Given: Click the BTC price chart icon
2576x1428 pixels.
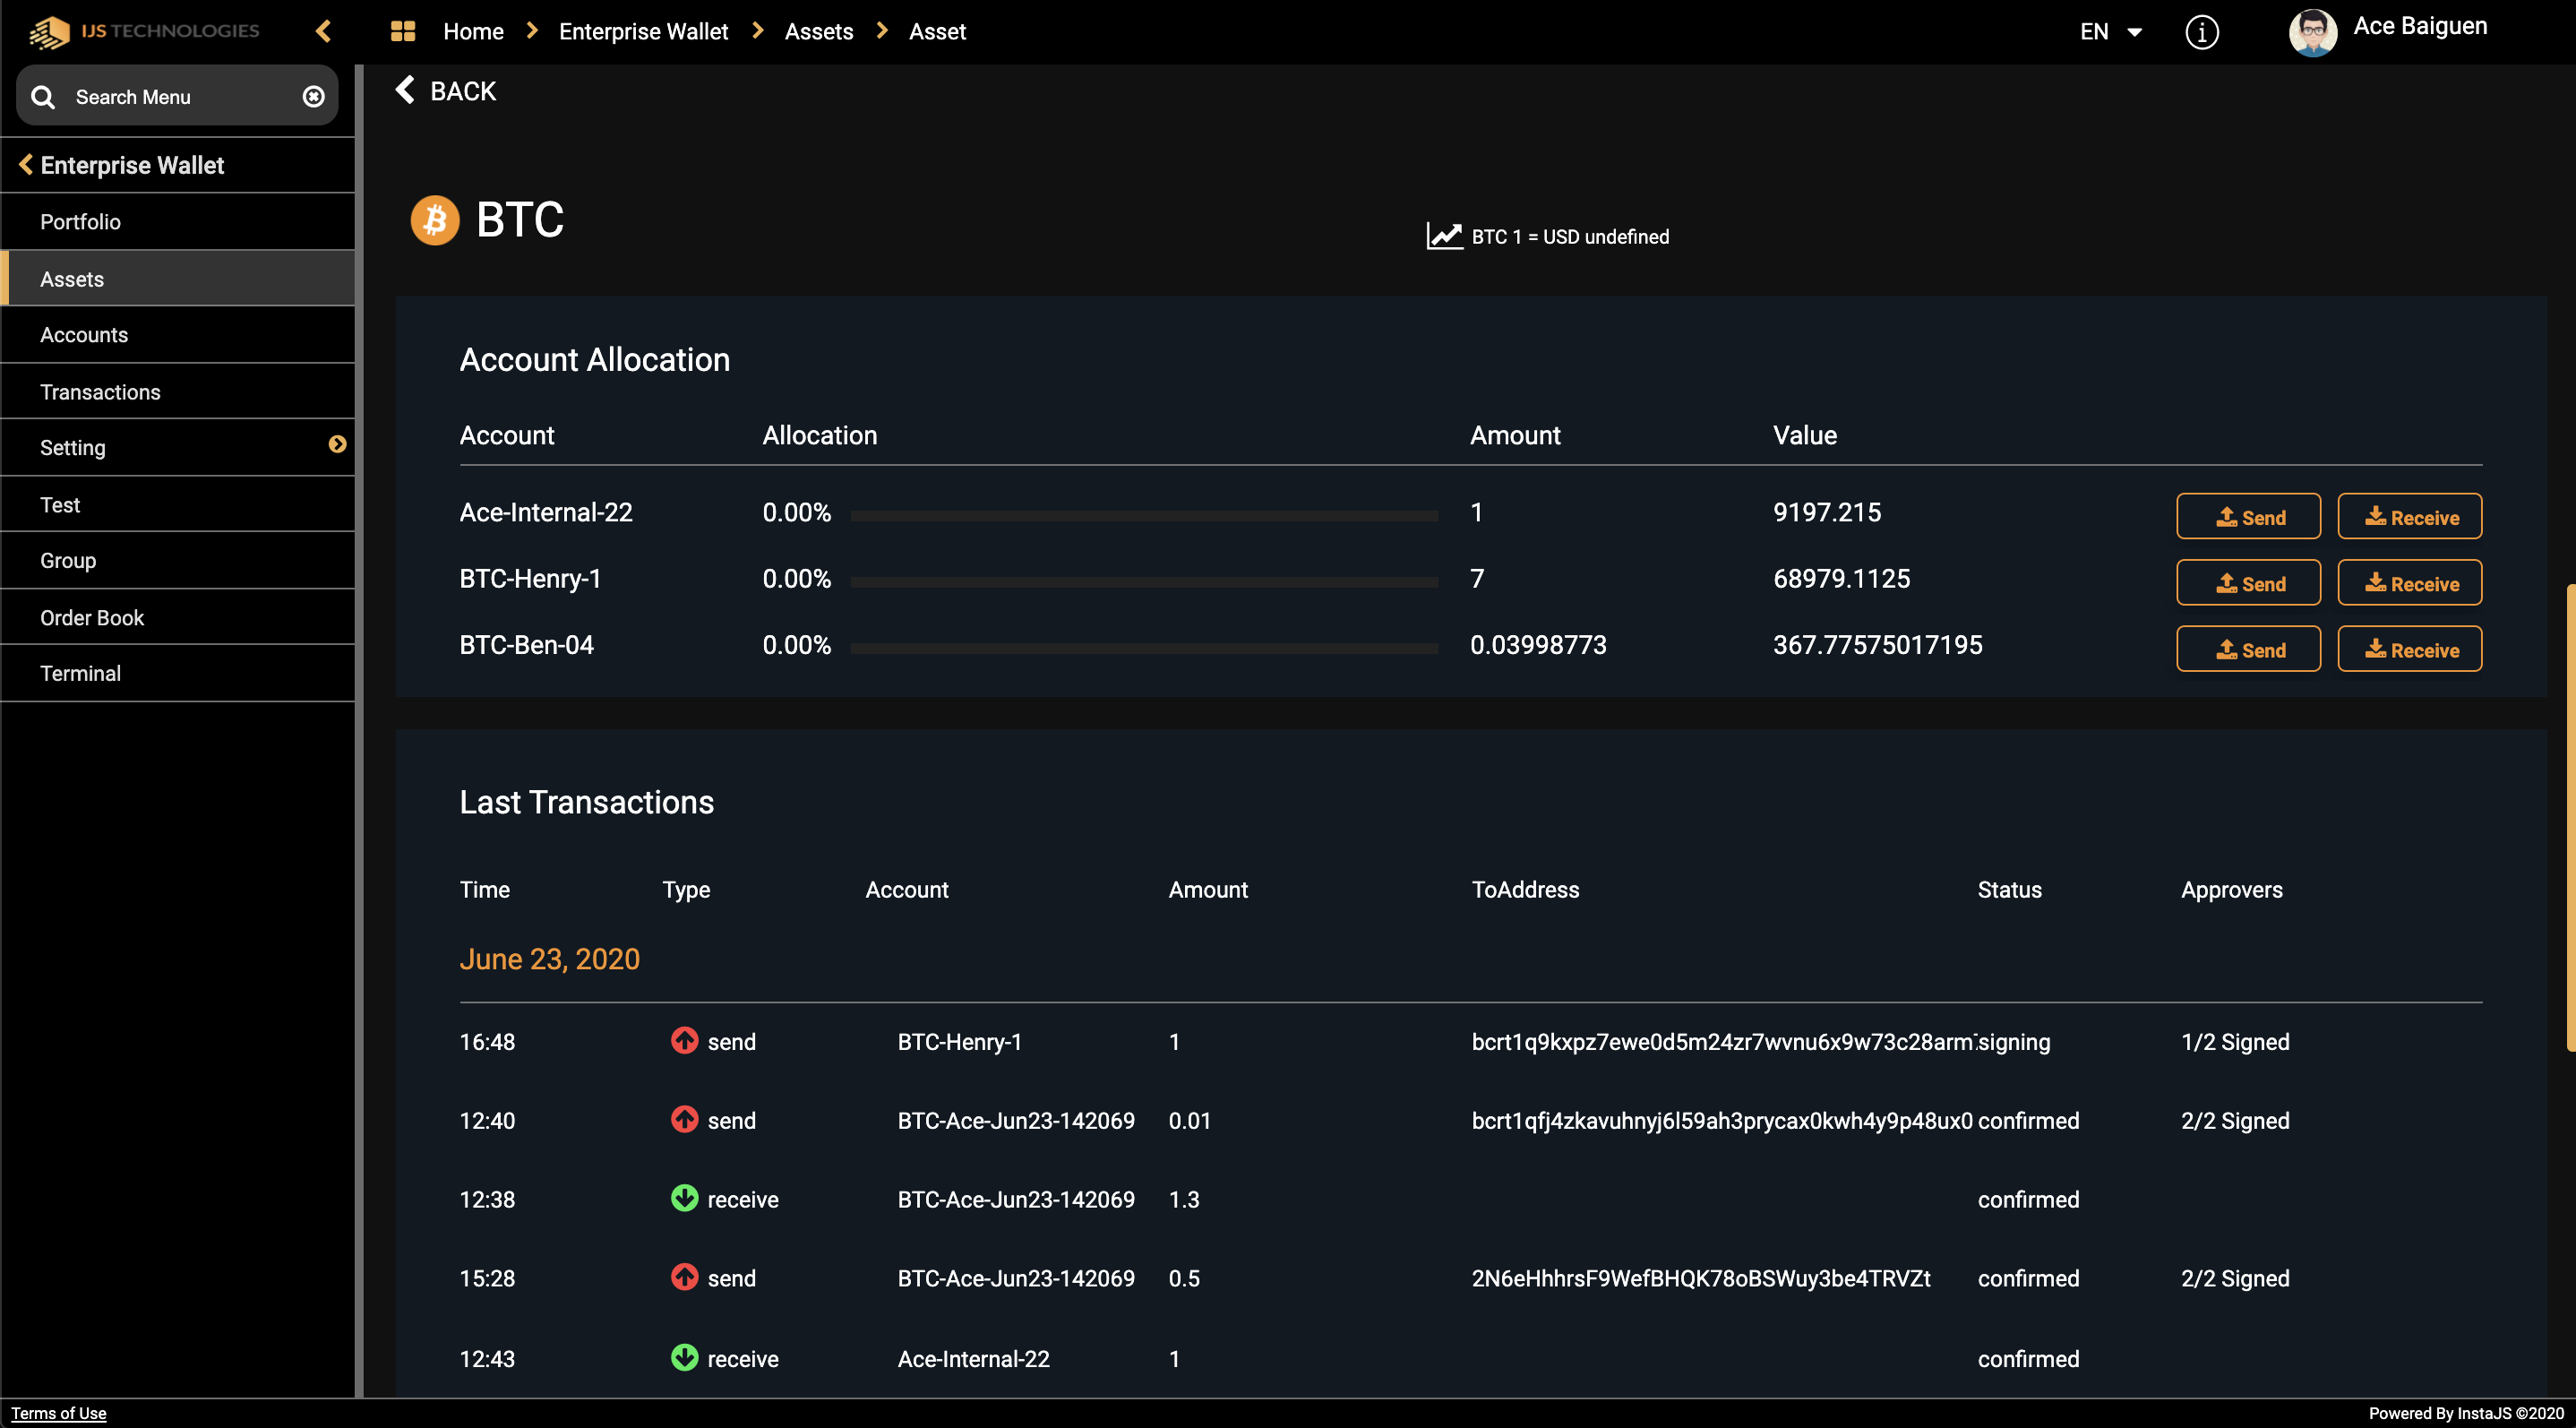Looking at the screenshot, I should (x=1443, y=236).
